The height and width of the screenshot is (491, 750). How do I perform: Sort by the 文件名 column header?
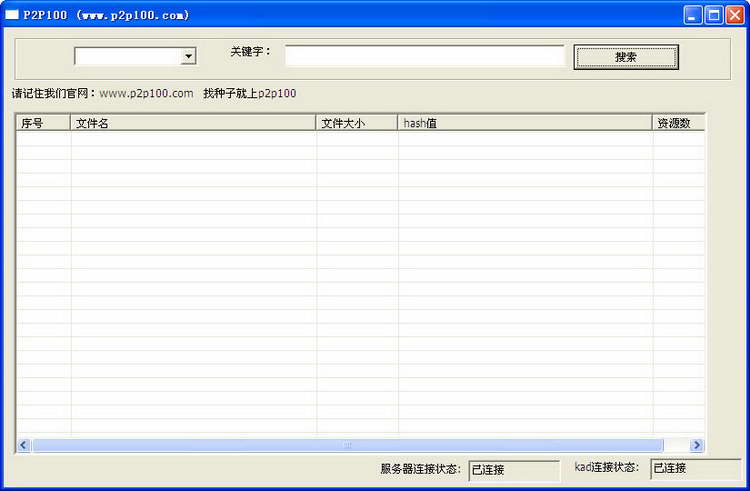(x=193, y=123)
